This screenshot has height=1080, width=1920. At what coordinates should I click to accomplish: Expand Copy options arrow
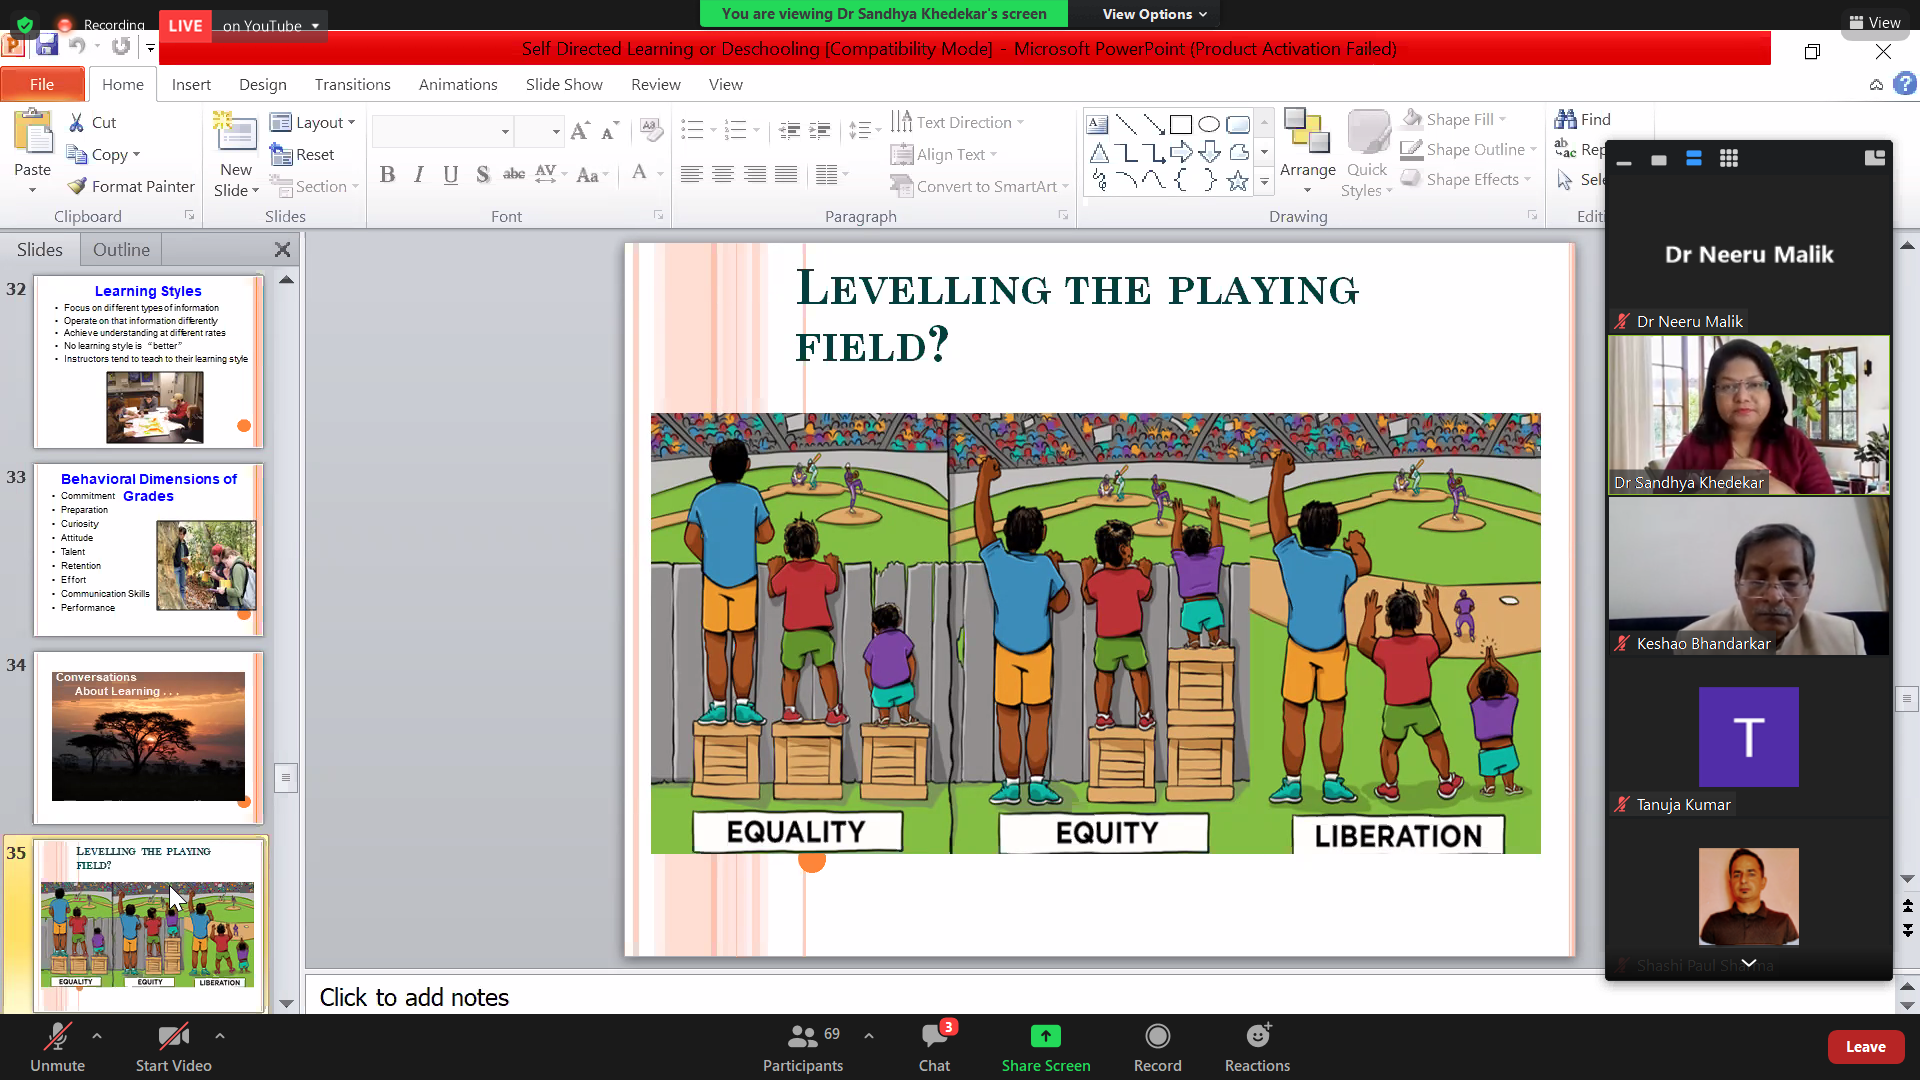click(136, 154)
